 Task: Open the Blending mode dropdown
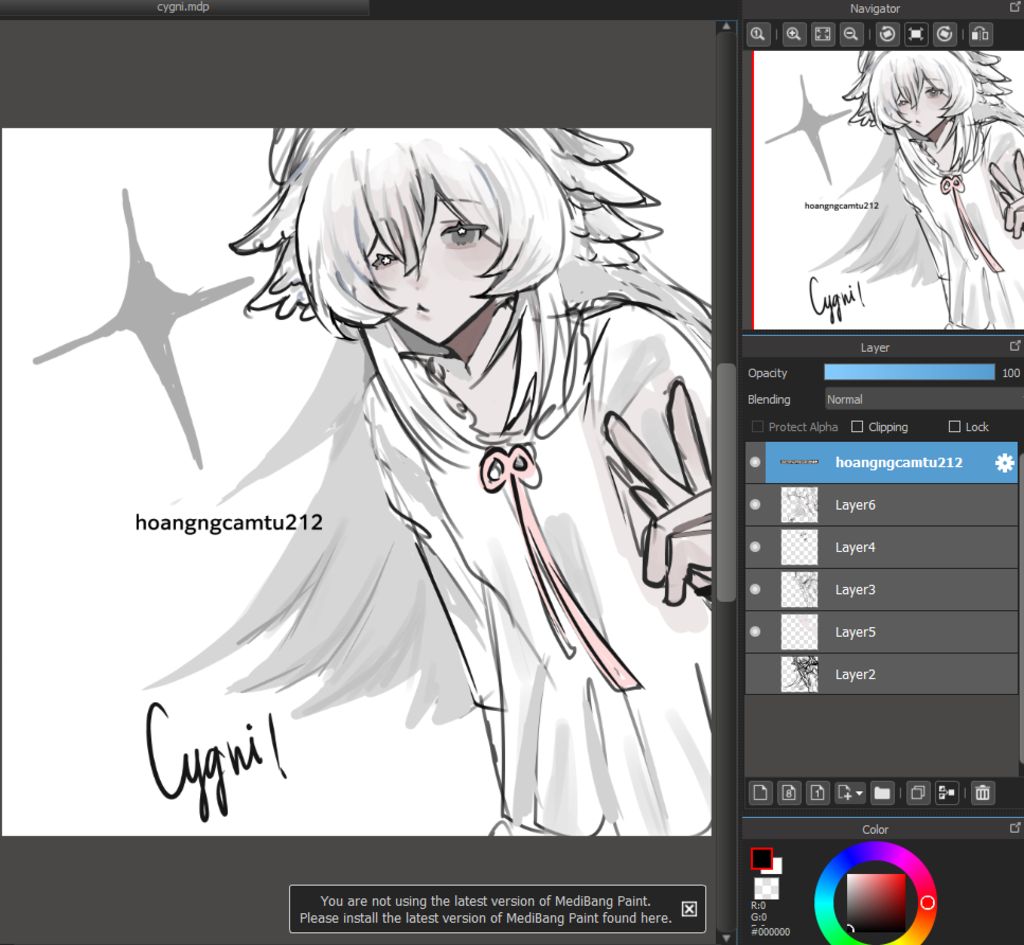923,399
